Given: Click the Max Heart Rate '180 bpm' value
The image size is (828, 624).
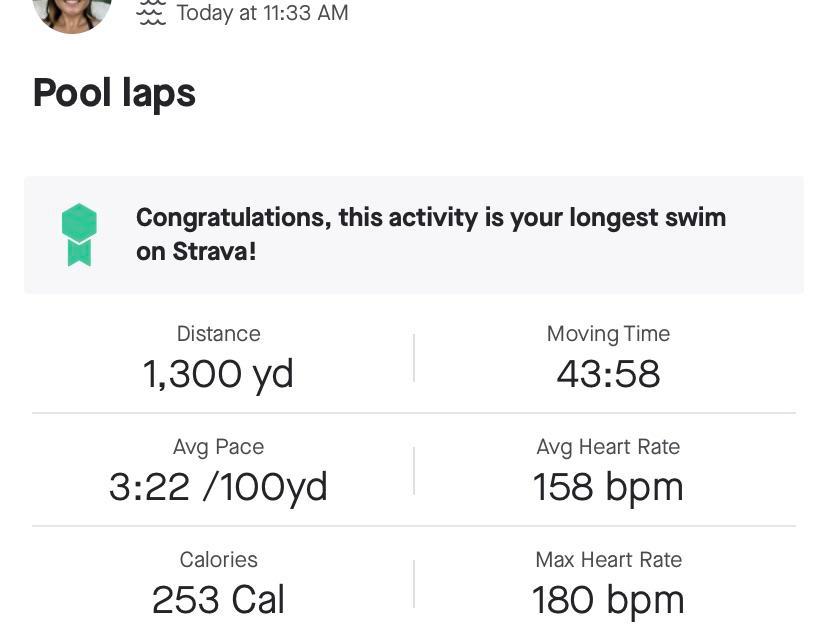Looking at the screenshot, I should (x=608, y=598).
